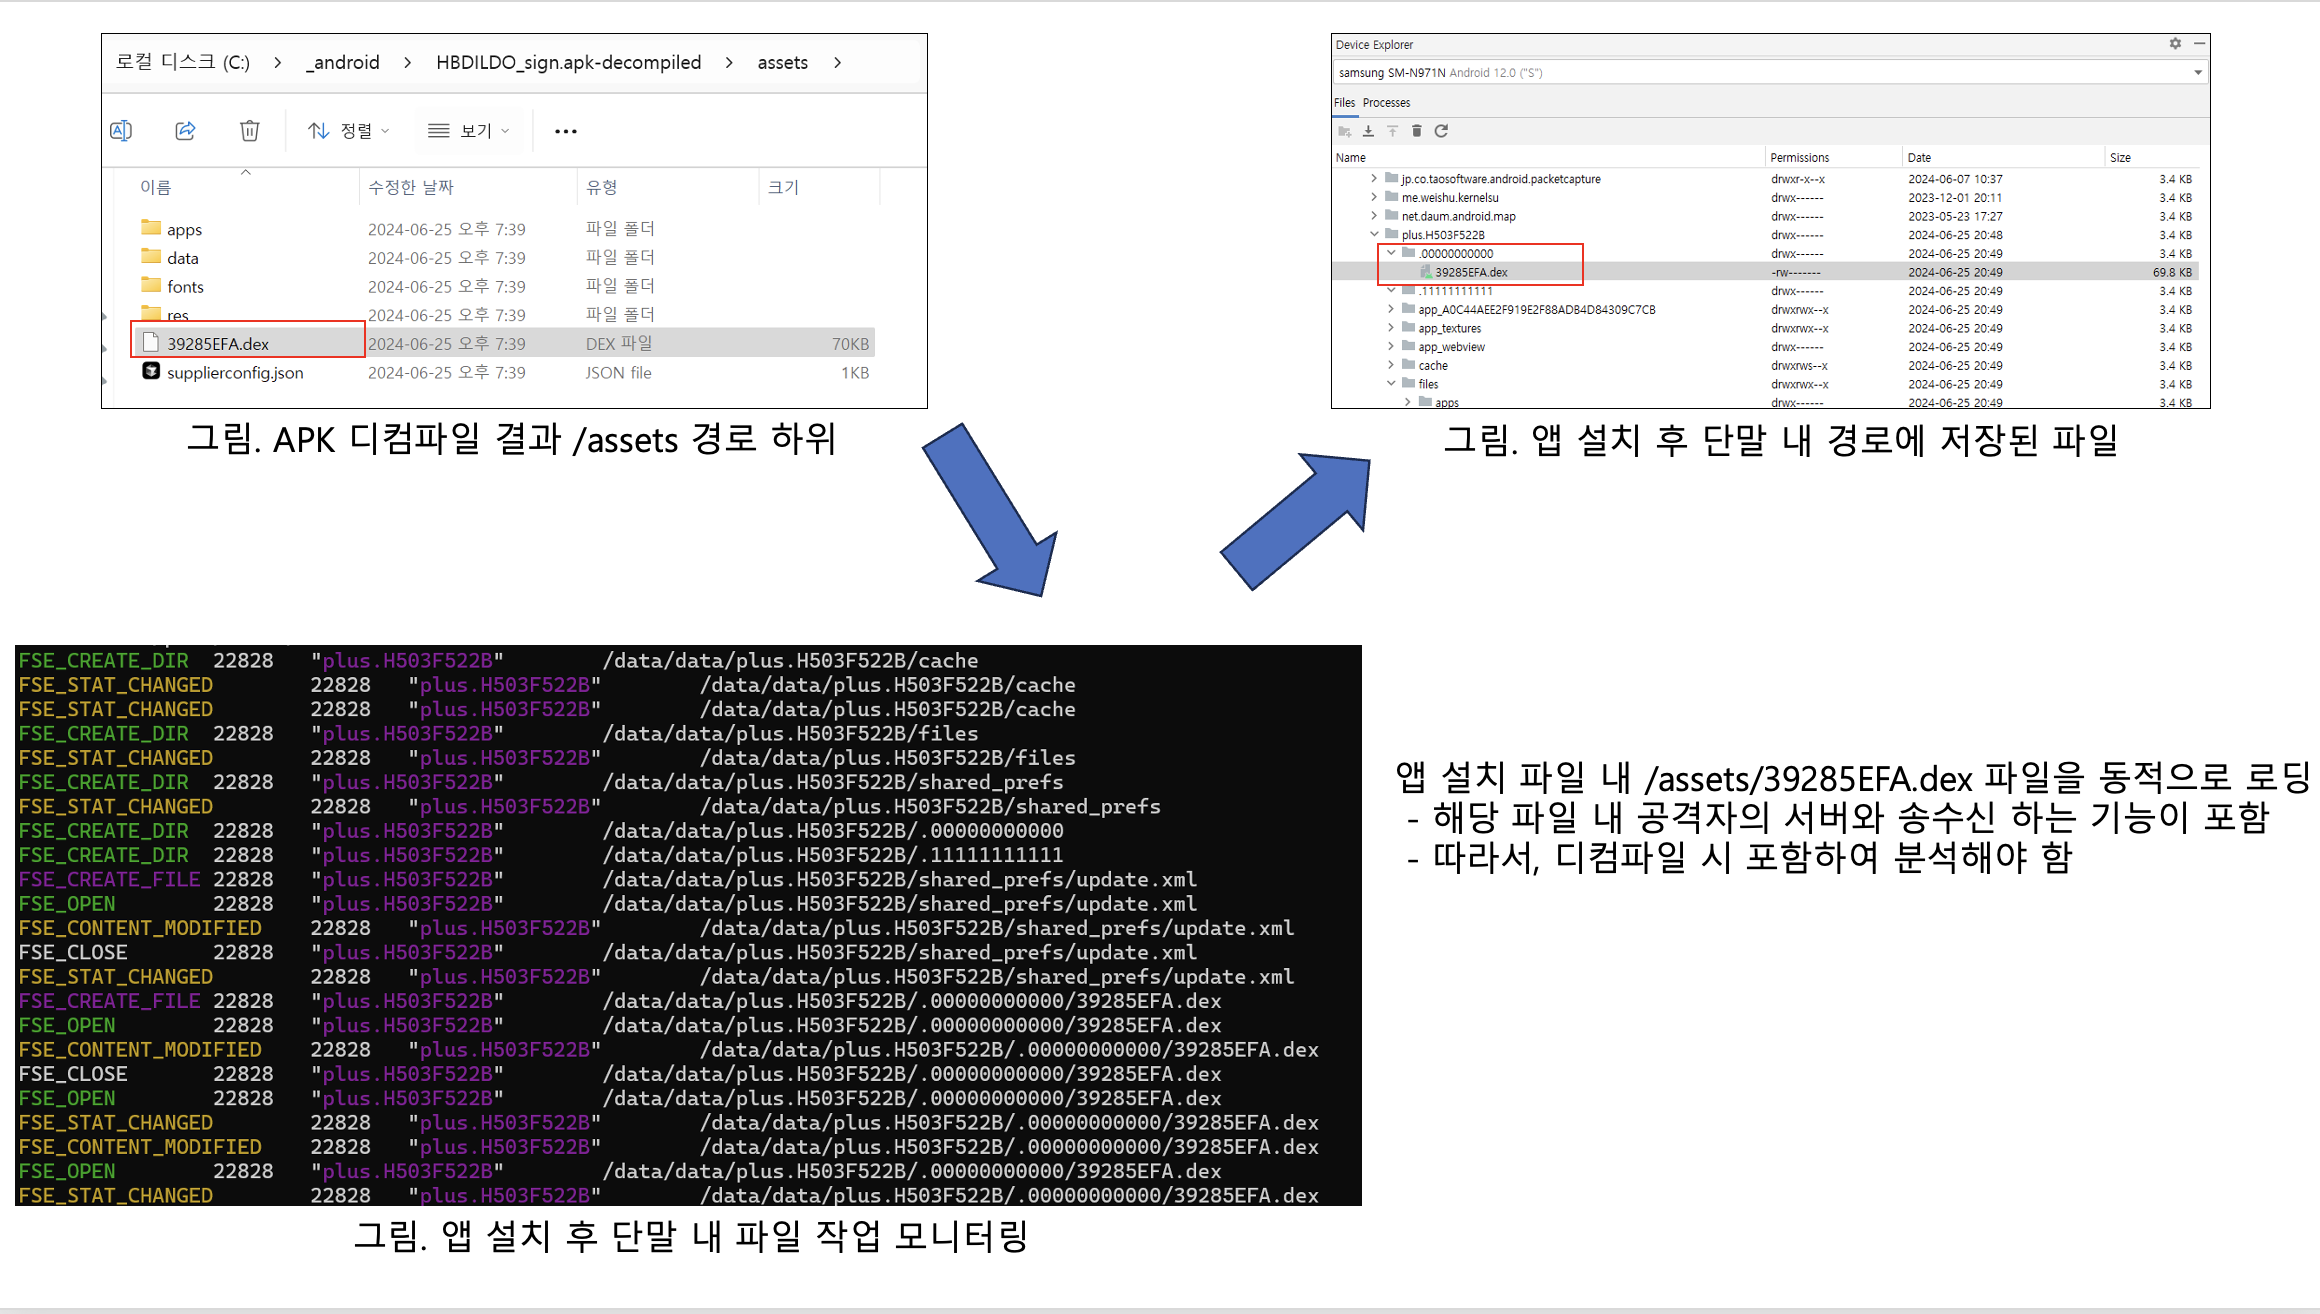This screenshot has width=2320, height=1314.
Task: Click the delete trash icon in Device Explorer
Action: click(1416, 131)
